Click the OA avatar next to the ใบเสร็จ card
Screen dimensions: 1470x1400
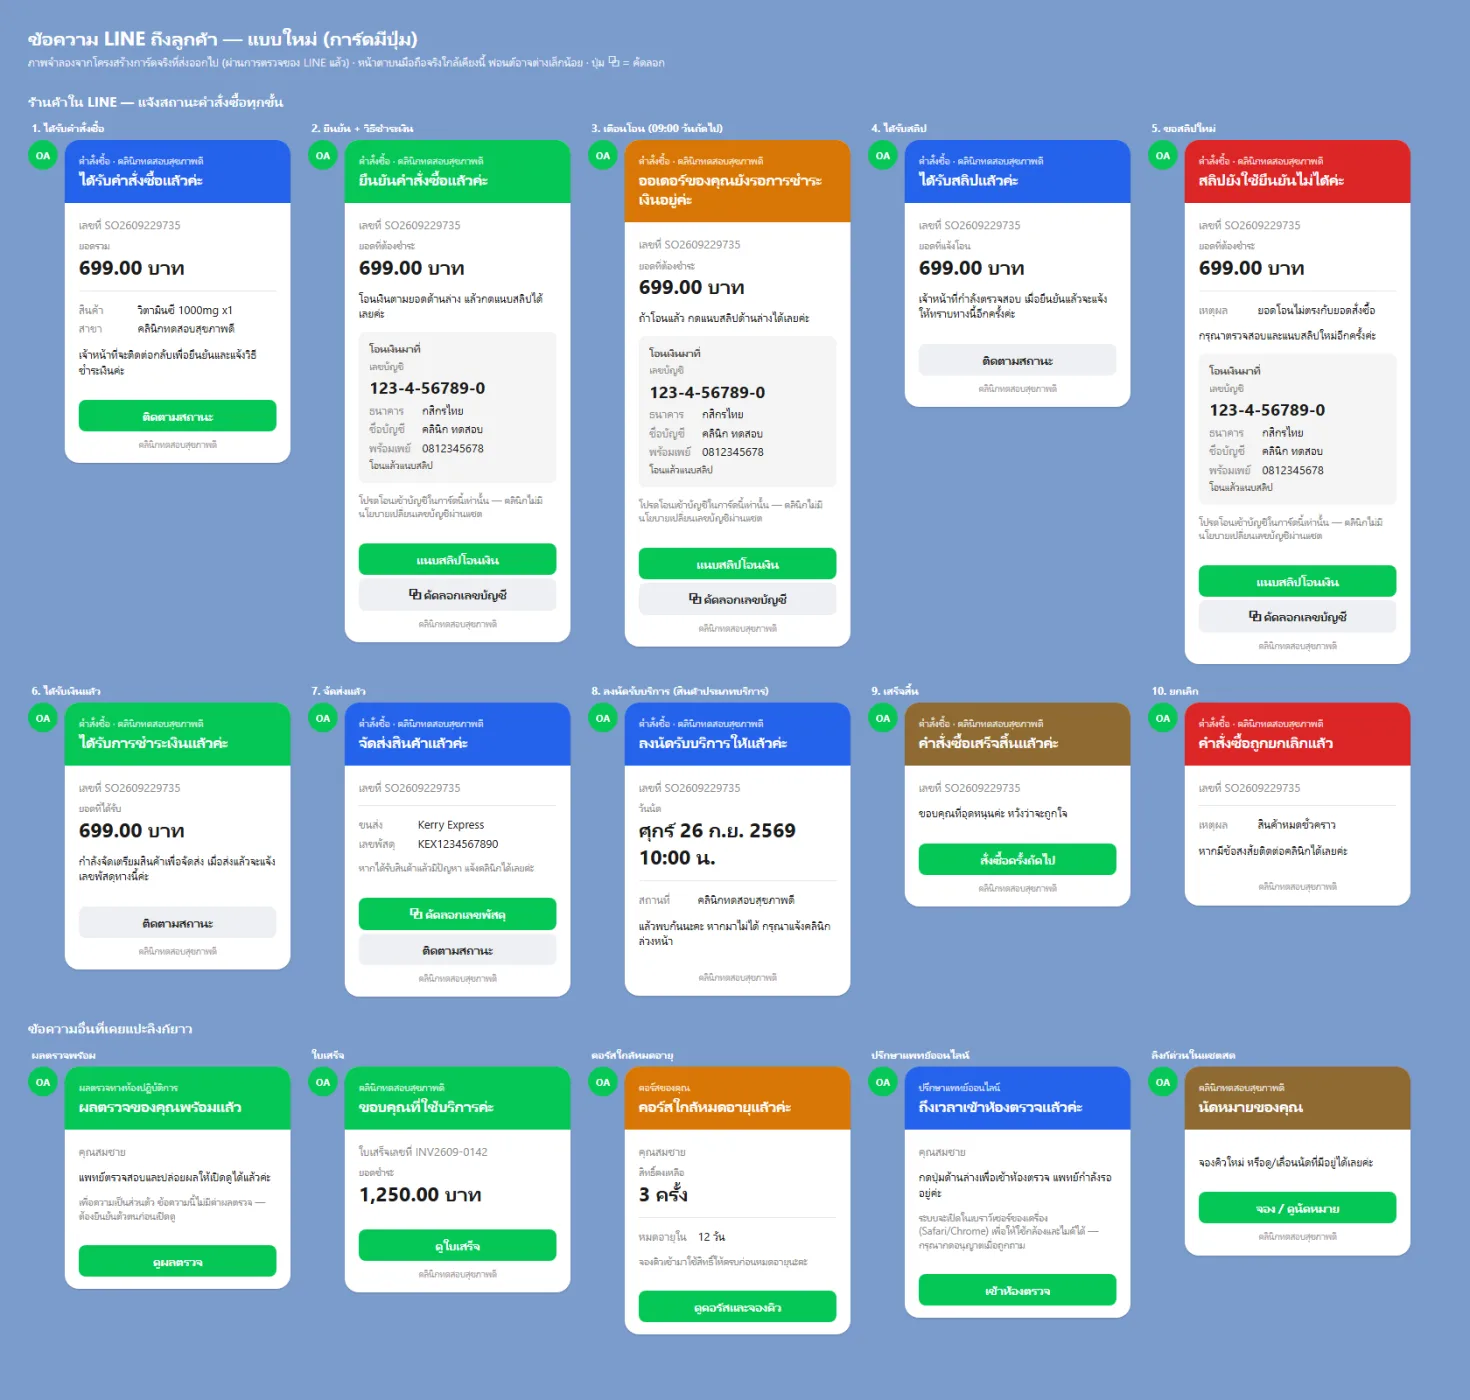pos(323,1082)
